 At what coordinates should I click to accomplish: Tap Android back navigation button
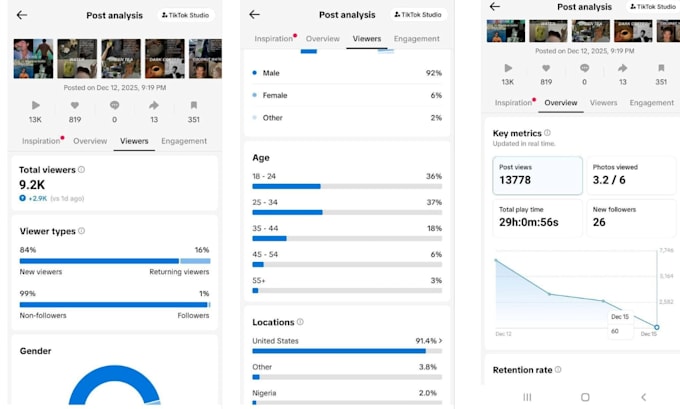(644, 397)
